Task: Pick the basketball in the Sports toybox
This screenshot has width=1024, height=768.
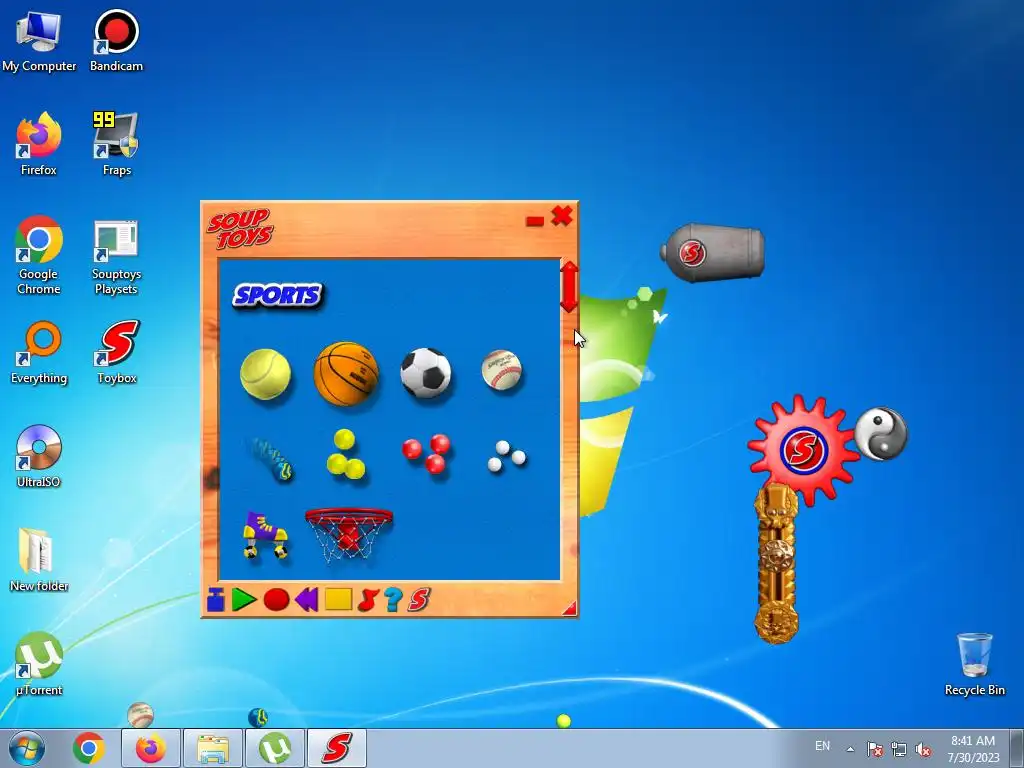Action: tap(346, 374)
